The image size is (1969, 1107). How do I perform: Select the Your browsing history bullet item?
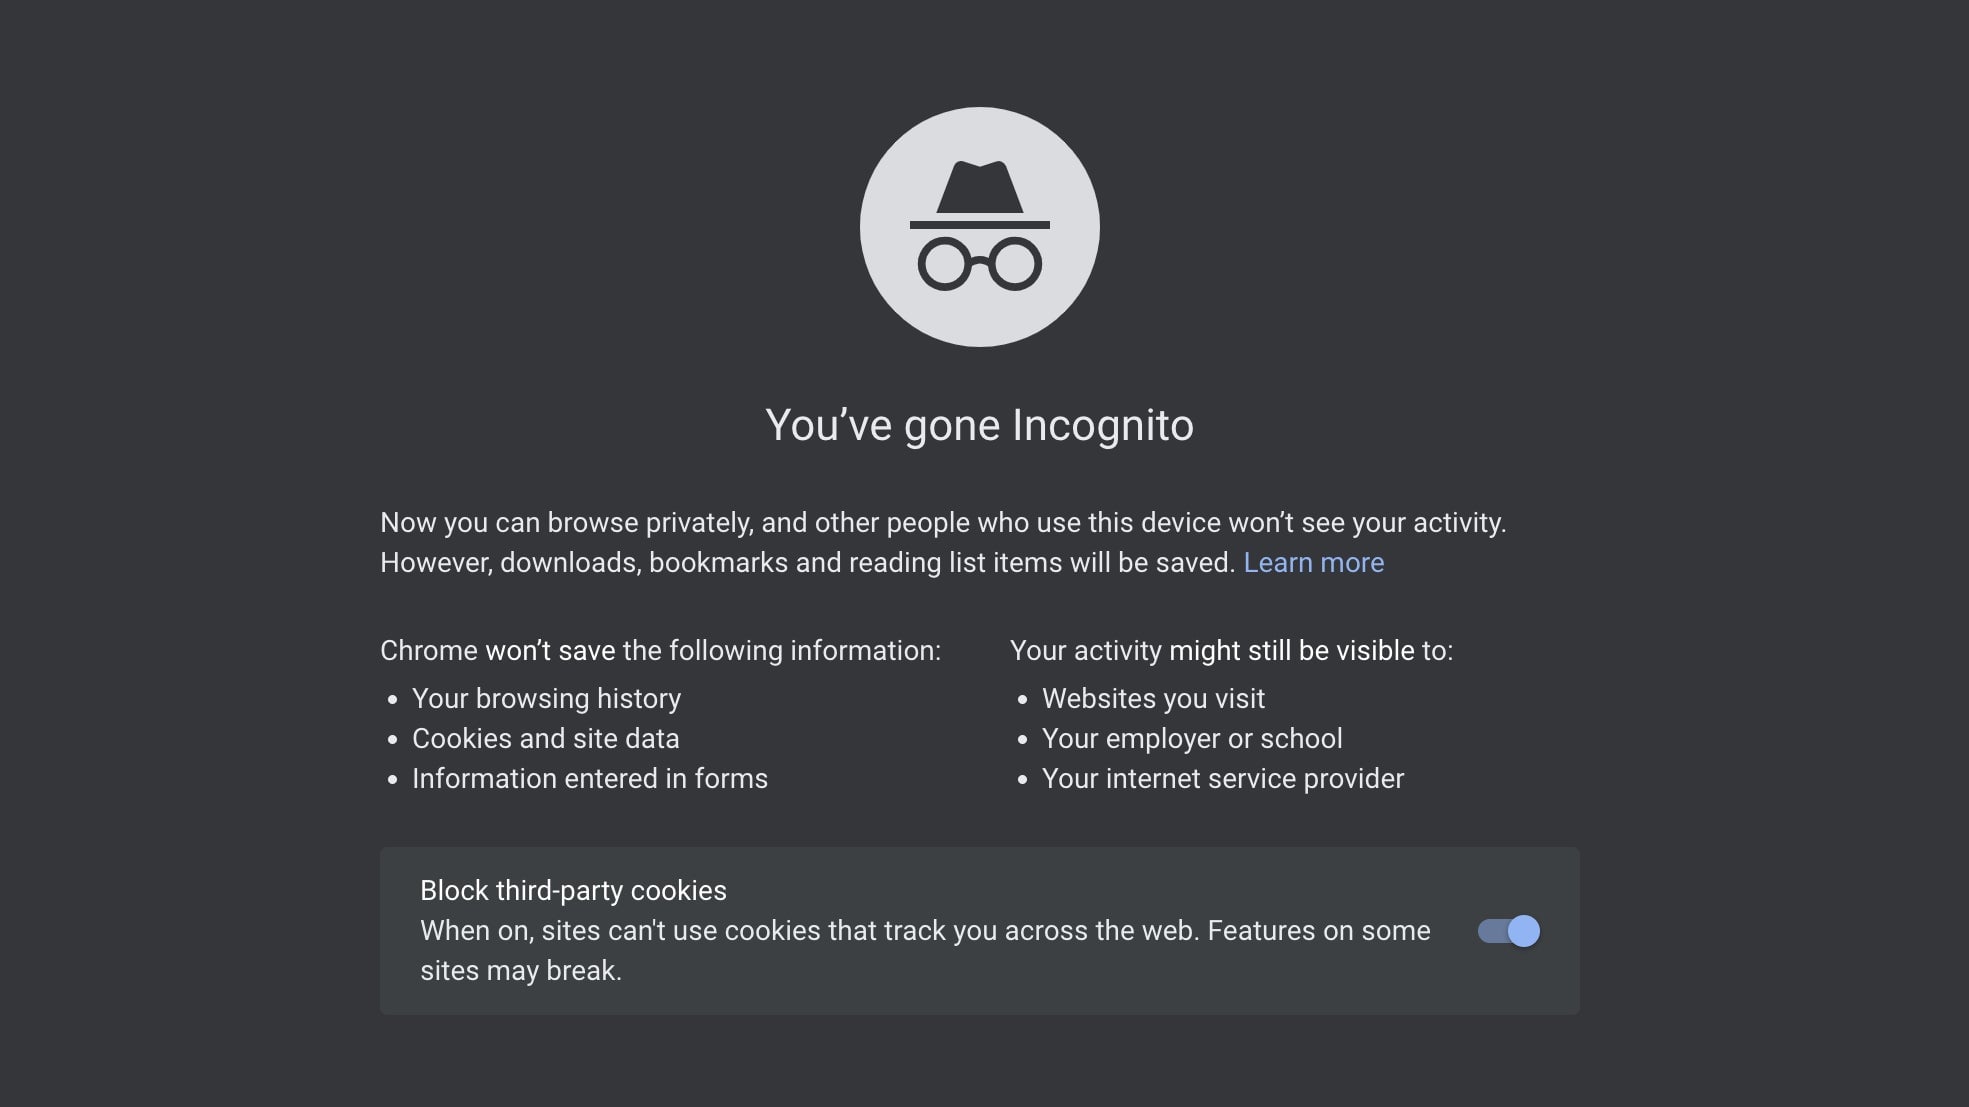pos(545,698)
